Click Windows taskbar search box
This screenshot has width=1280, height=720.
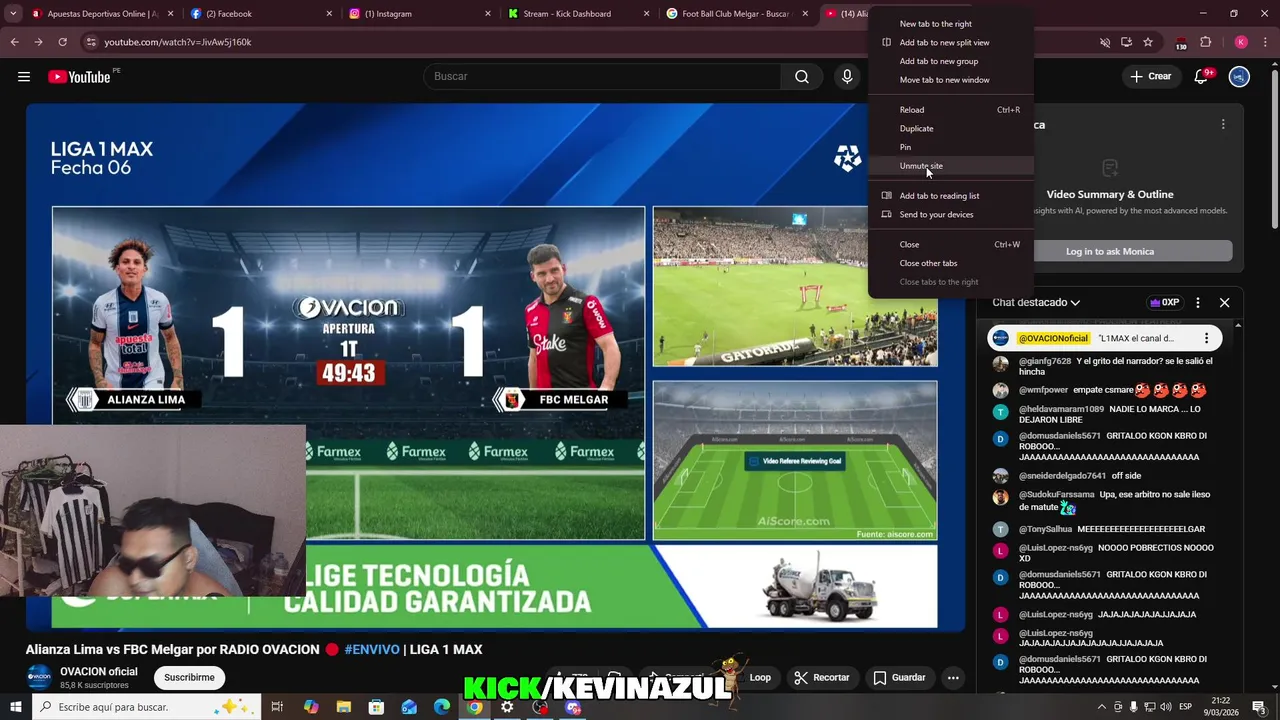tap(147, 707)
